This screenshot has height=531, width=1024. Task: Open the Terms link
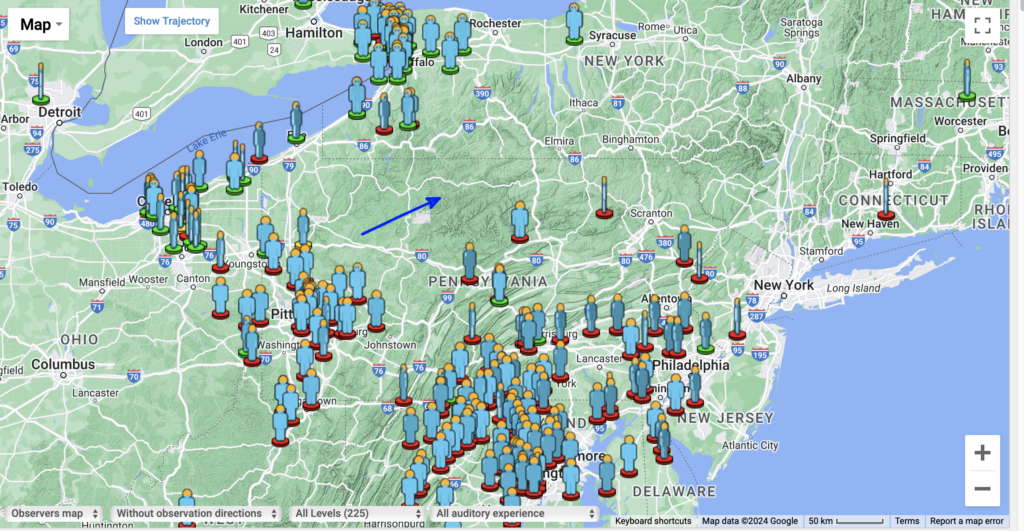point(907,521)
